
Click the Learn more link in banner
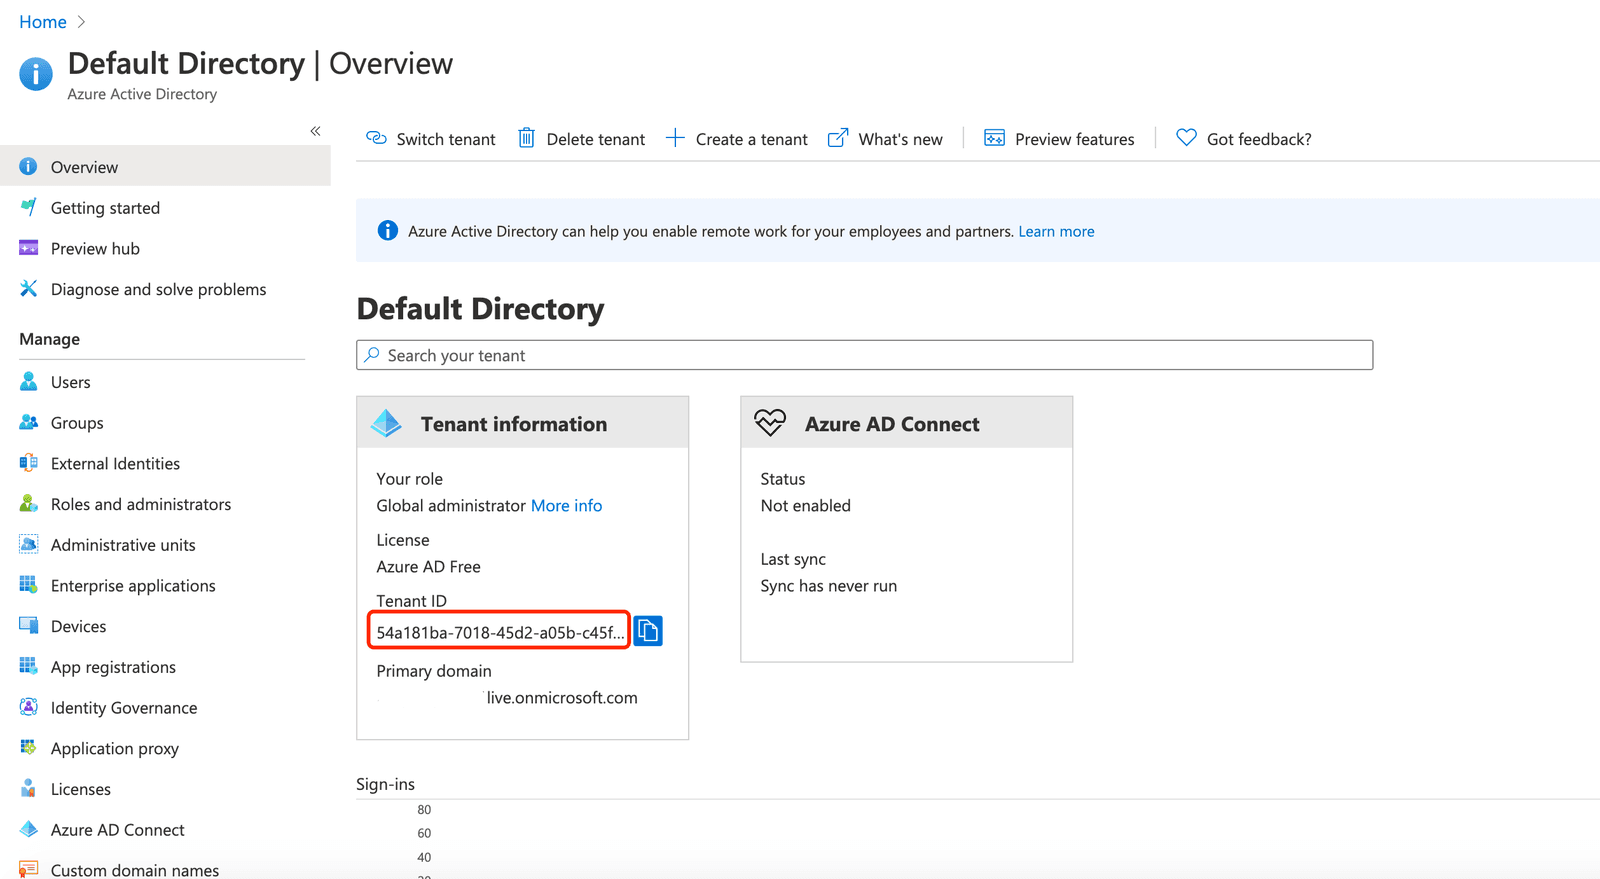[x=1056, y=231]
